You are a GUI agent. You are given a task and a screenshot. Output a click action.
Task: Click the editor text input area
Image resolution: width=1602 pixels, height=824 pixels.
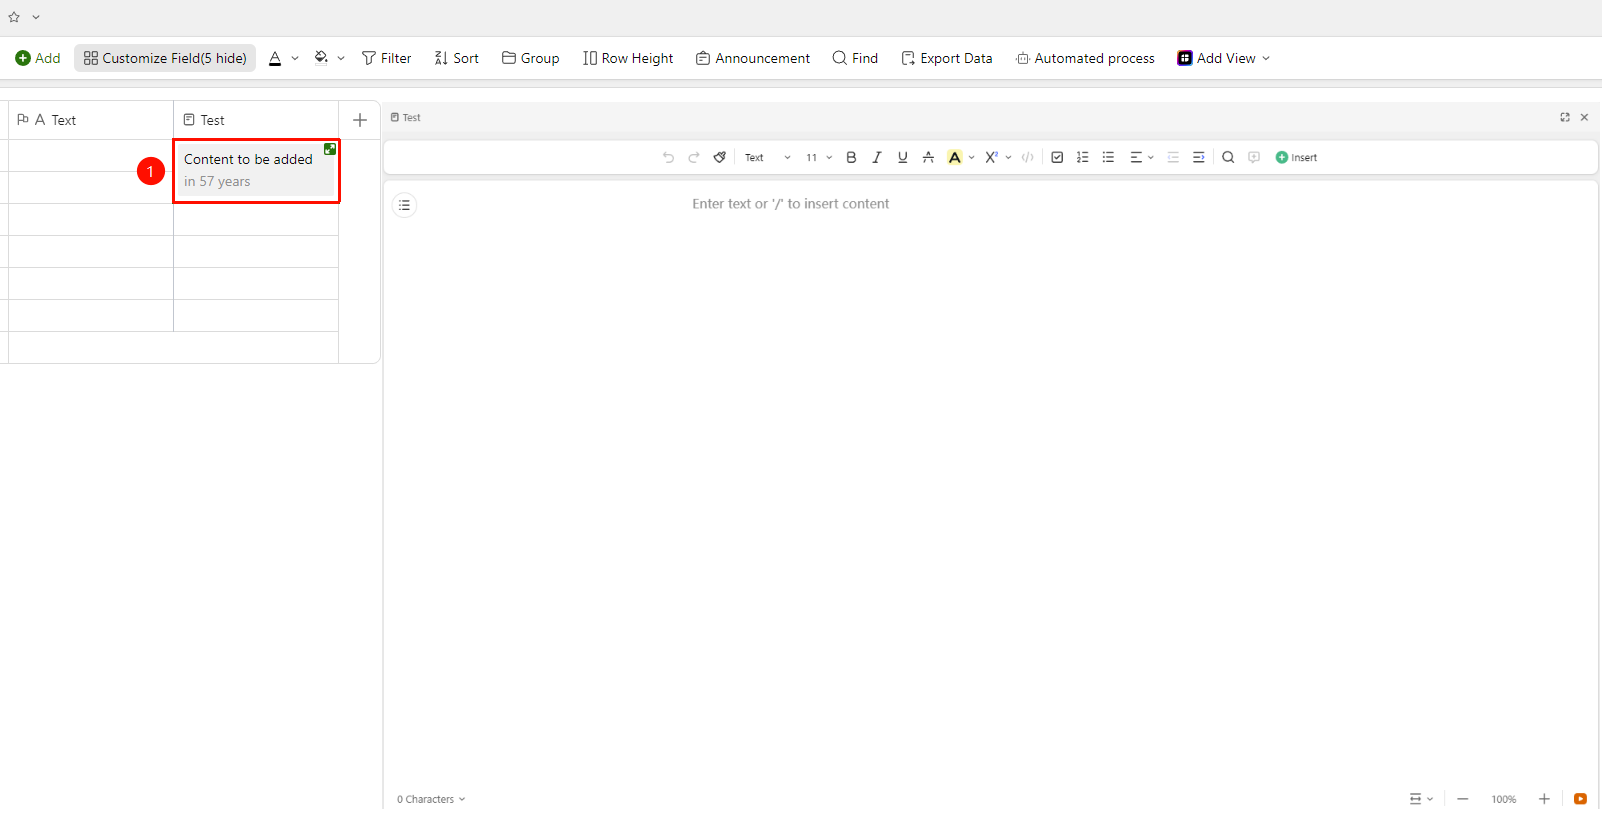(x=790, y=204)
